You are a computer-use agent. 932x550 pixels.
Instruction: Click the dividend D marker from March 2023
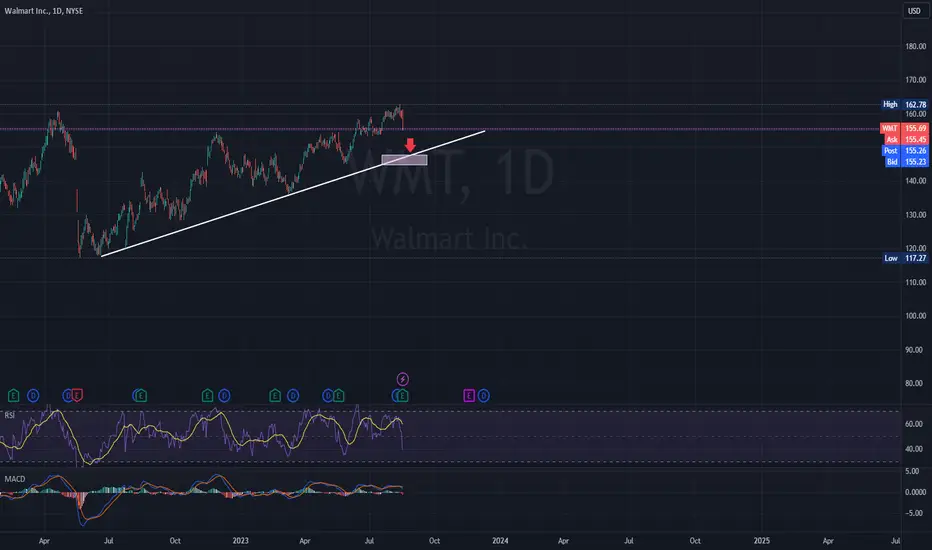click(x=293, y=395)
